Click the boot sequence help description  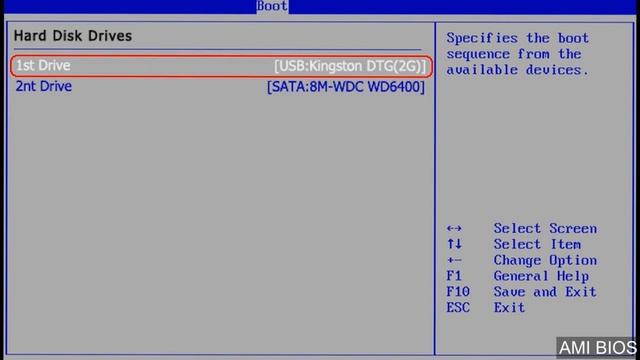(x=518, y=54)
